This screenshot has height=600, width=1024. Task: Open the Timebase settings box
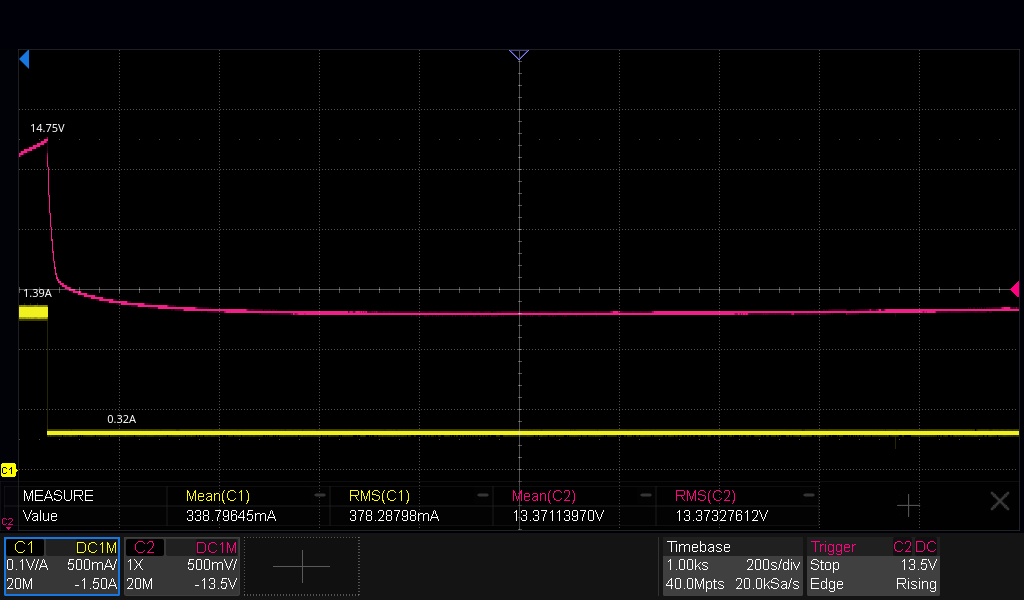(733, 566)
